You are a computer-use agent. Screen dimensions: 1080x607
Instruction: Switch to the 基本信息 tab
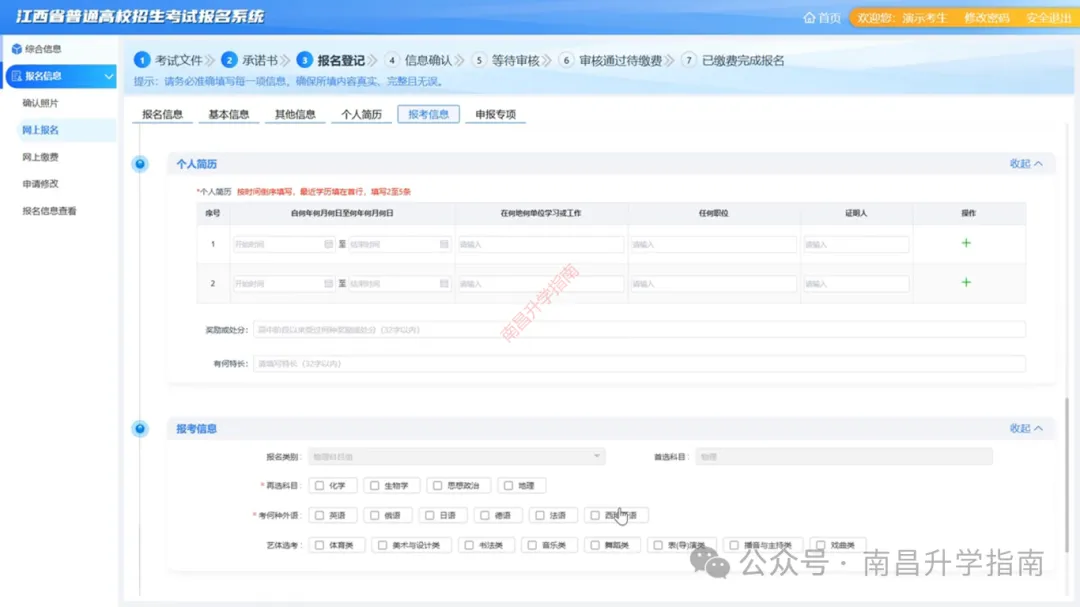click(x=229, y=114)
